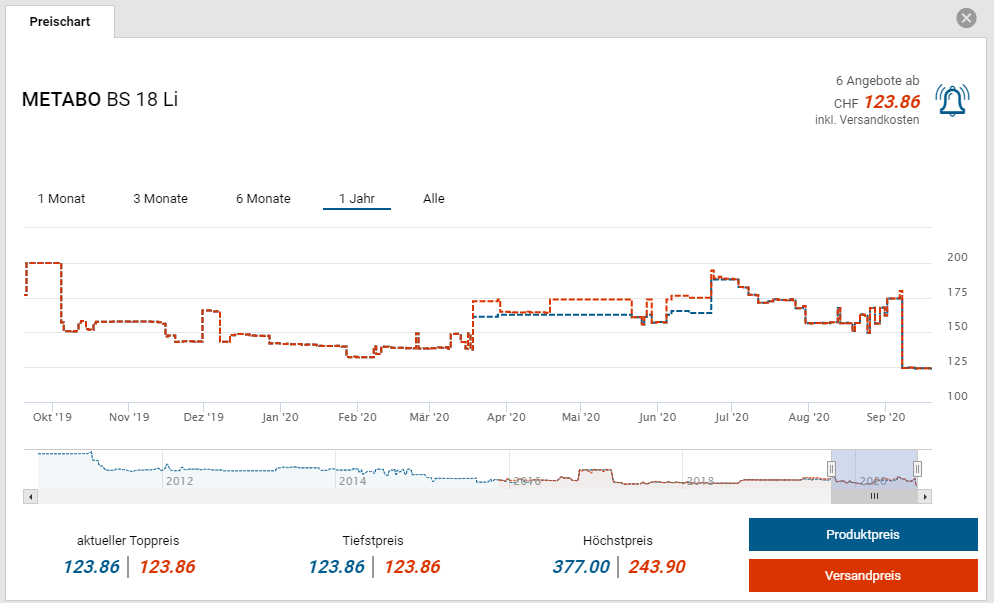Click the 2014 label in navigator timeline
994x603 pixels.
tap(353, 481)
